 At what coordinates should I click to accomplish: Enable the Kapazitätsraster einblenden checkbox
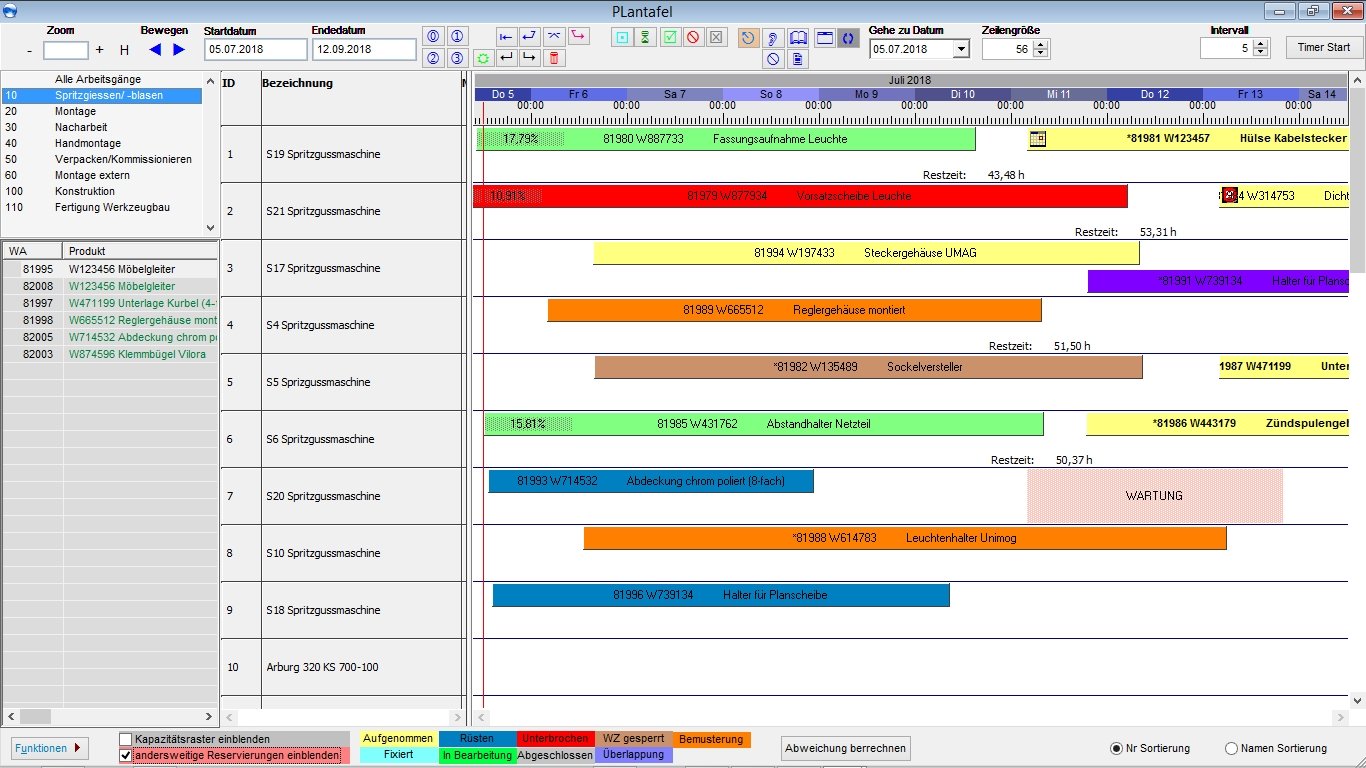pyautogui.click(x=125, y=739)
